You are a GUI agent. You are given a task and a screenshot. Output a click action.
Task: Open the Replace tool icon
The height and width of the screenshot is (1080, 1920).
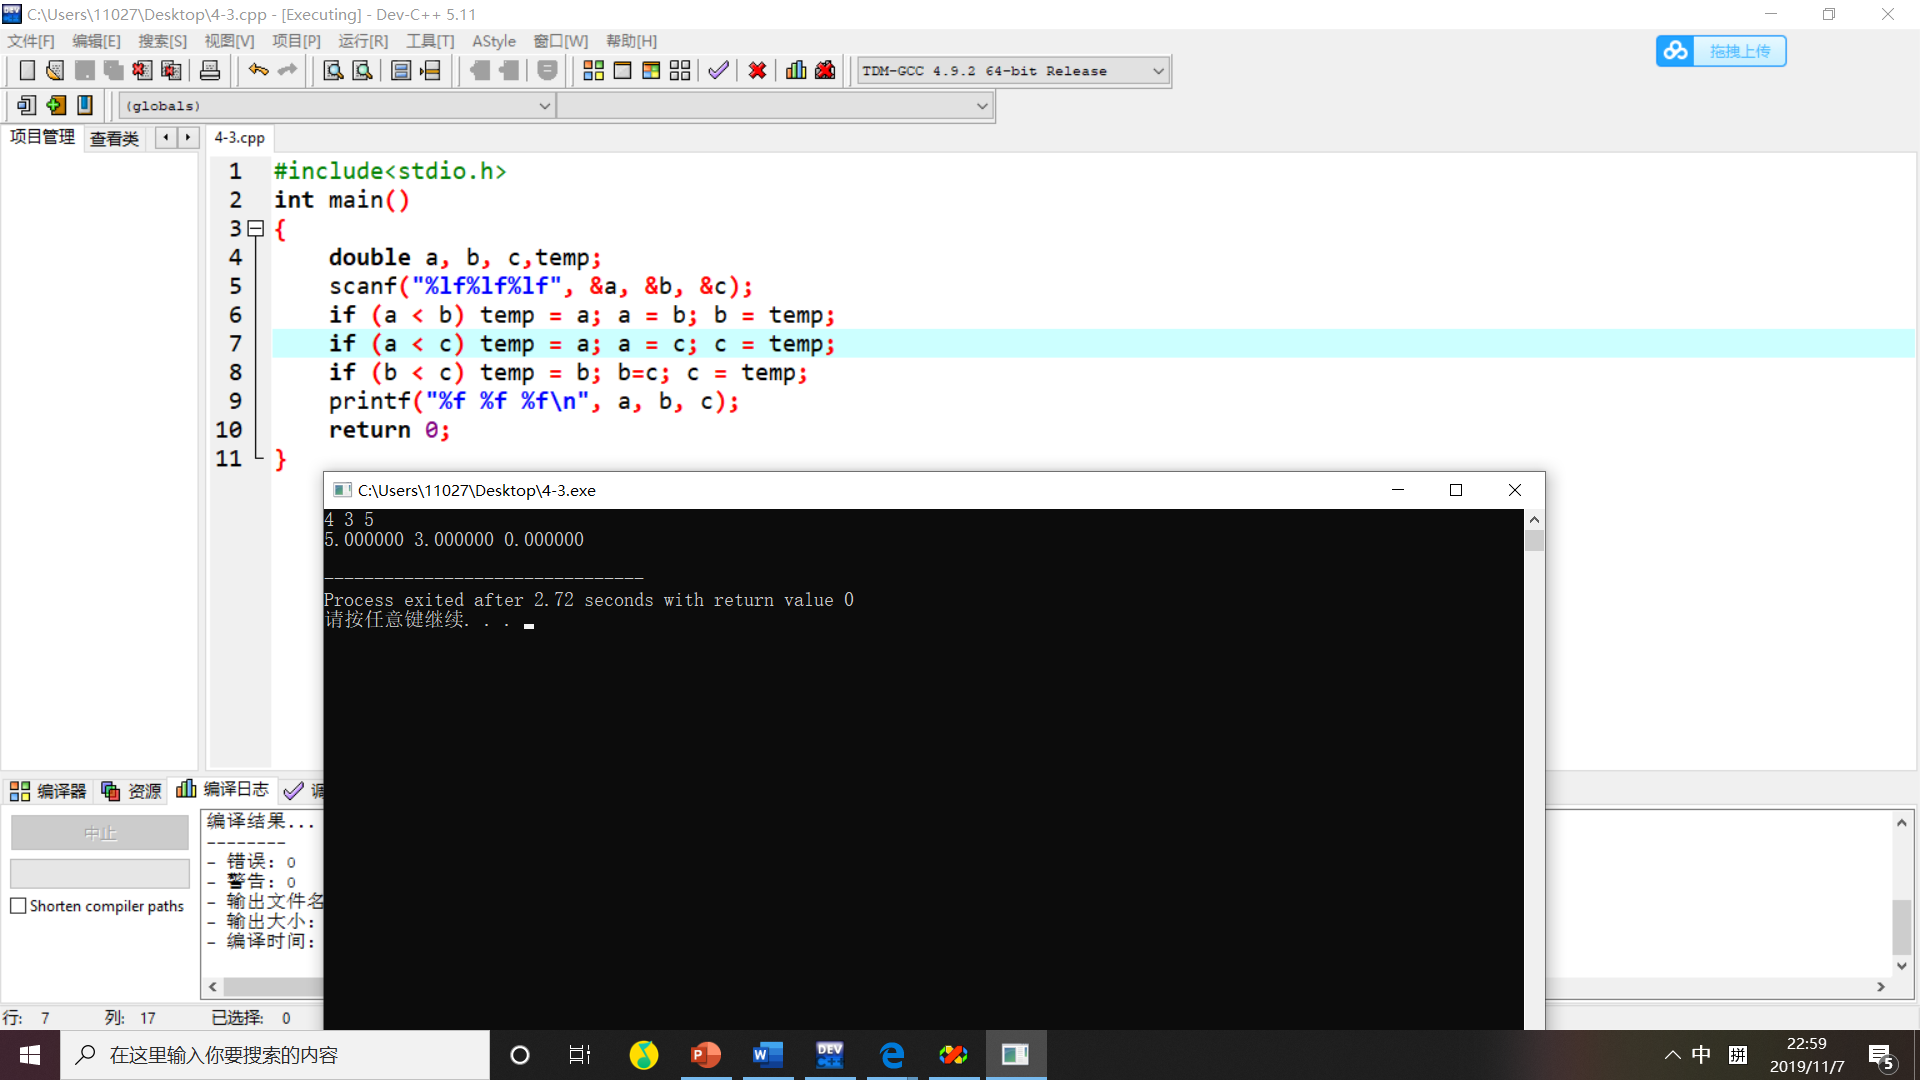[363, 70]
